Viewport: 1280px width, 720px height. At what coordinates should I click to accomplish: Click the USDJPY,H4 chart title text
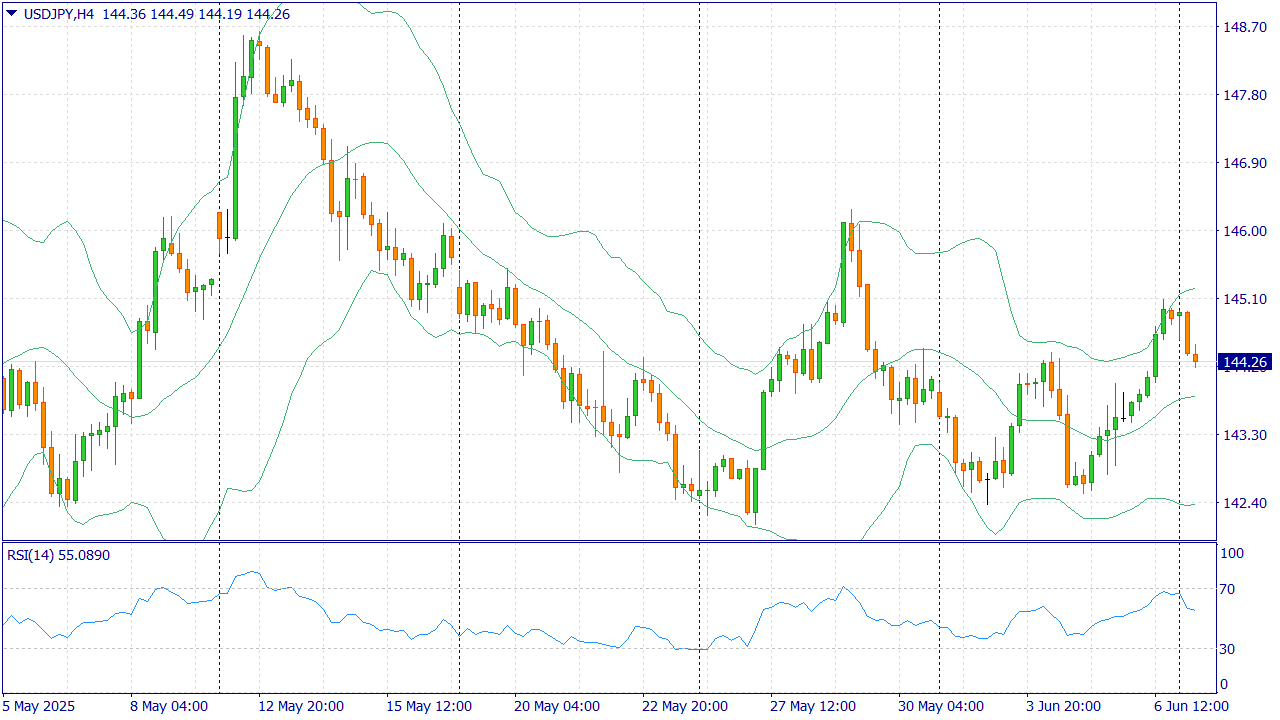[x=58, y=14]
